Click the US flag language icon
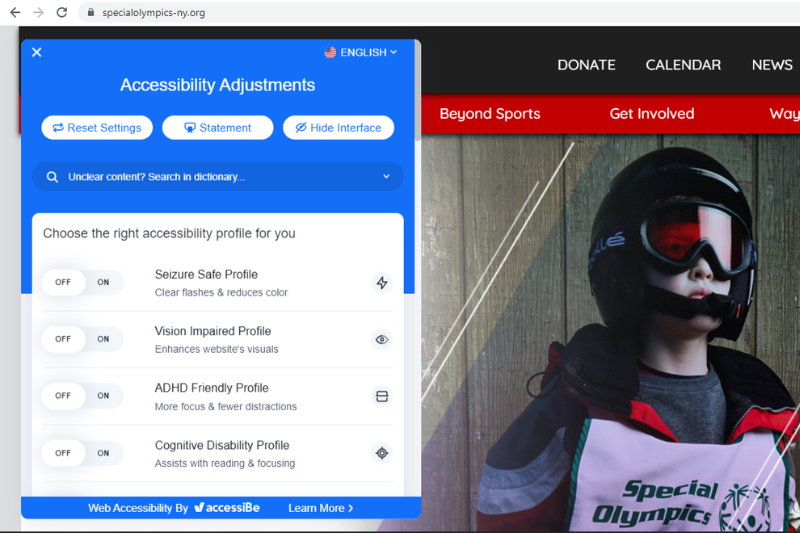Screen dimensions: 800x533 (330, 53)
